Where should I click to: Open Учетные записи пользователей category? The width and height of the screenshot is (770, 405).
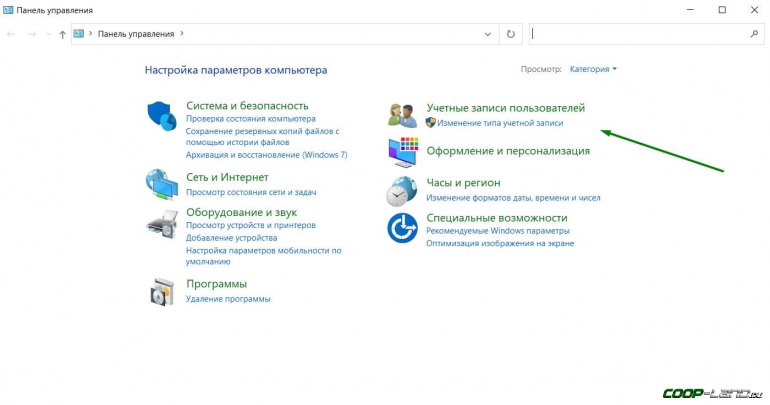click(x=505, y=107)
